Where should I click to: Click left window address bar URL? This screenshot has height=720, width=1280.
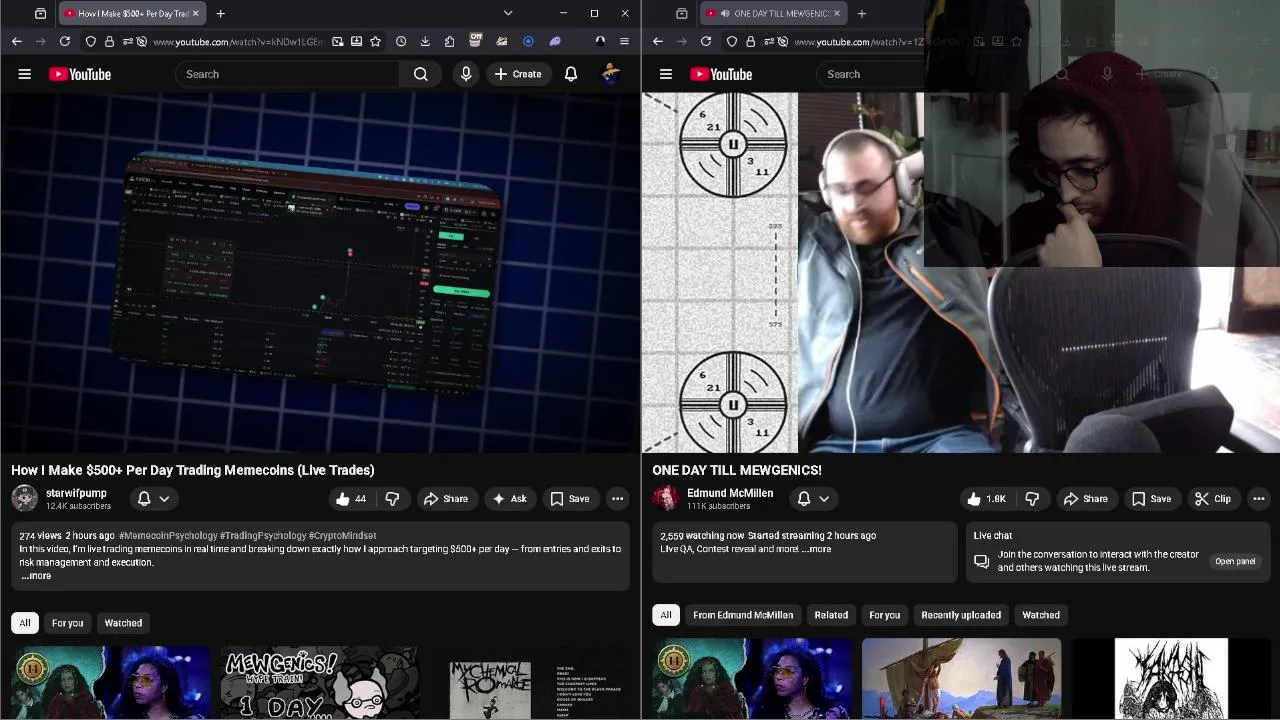pos(238,41)
